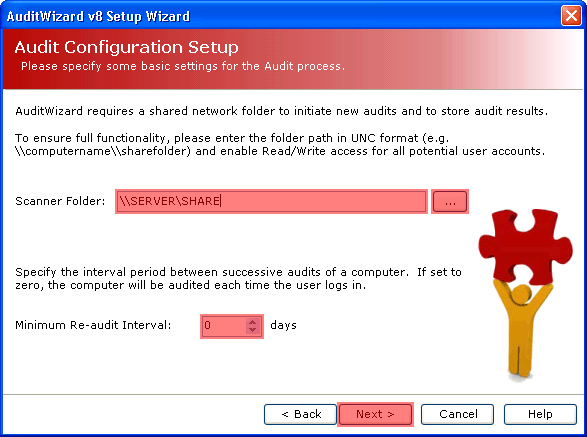This screenshot has height=437, width=587.
Task: Click the interval period description text
Action: point(238,279)
